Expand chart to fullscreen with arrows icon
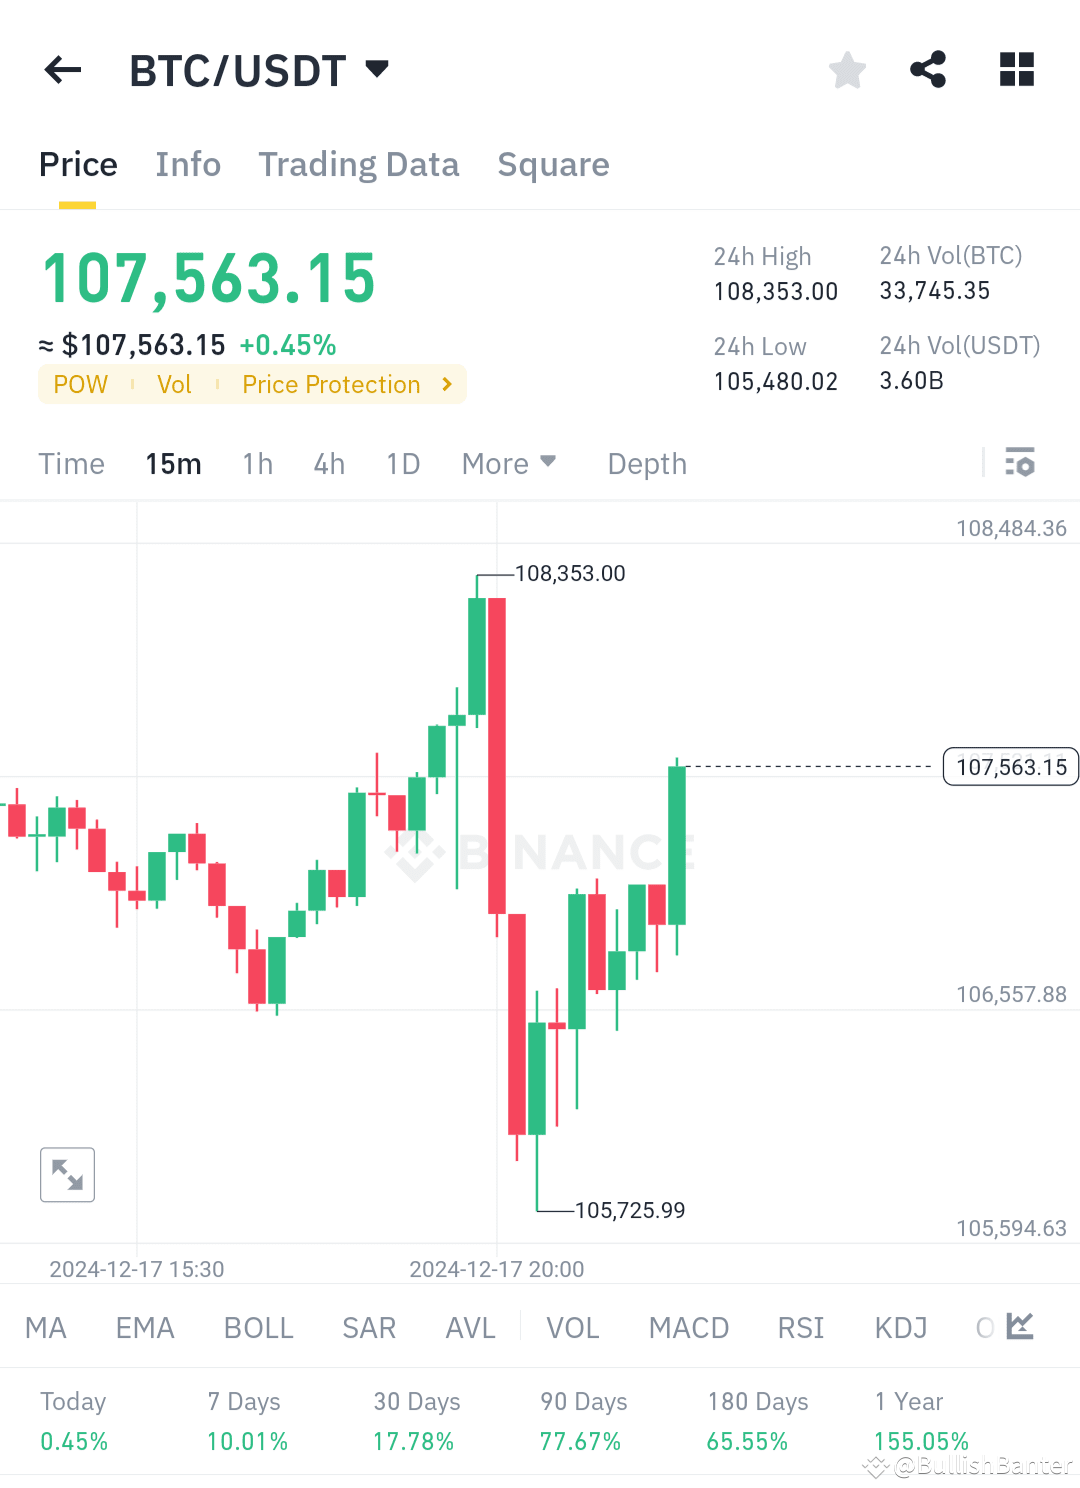1080x1488 pixels. [67, 1174]
